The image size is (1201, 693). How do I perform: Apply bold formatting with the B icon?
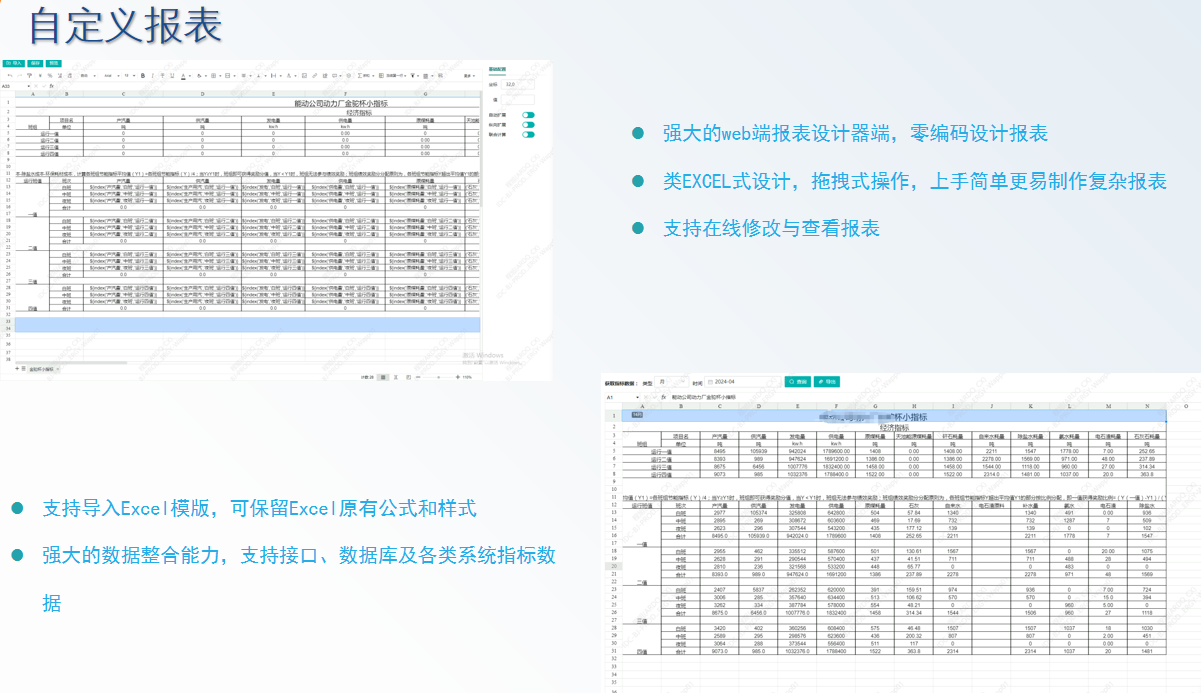coord(143,75)
